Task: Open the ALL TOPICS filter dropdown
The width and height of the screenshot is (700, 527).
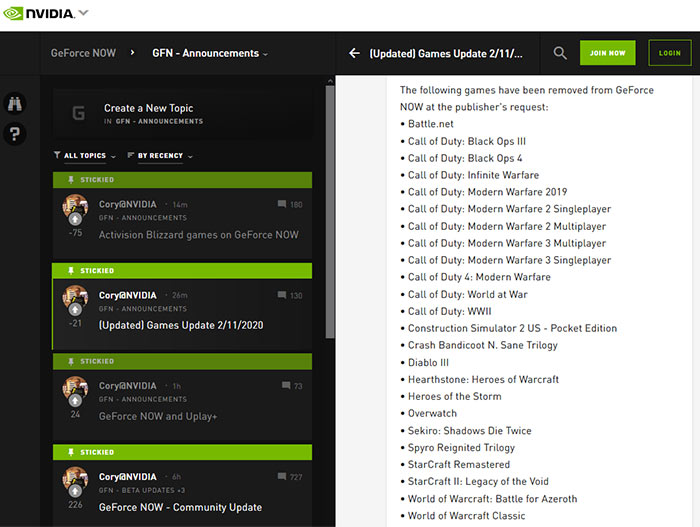Action: (x=85, y=155)
